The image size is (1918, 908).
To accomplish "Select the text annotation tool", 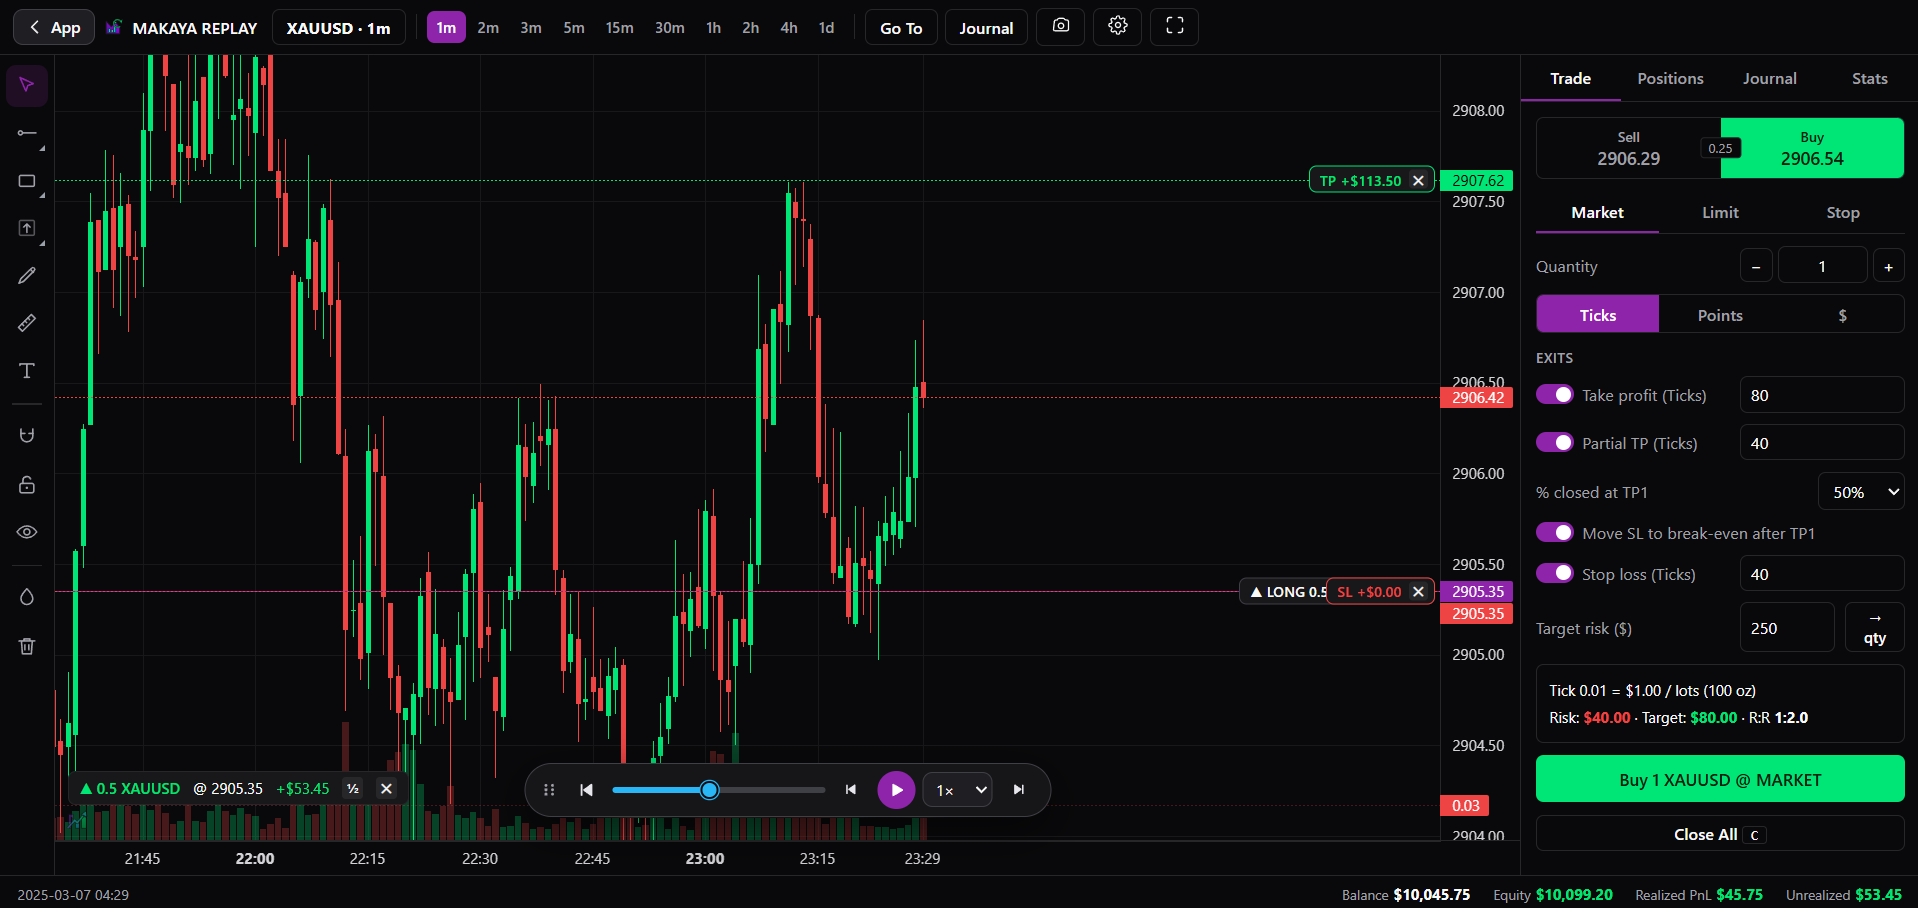I will tap(27, 371).
